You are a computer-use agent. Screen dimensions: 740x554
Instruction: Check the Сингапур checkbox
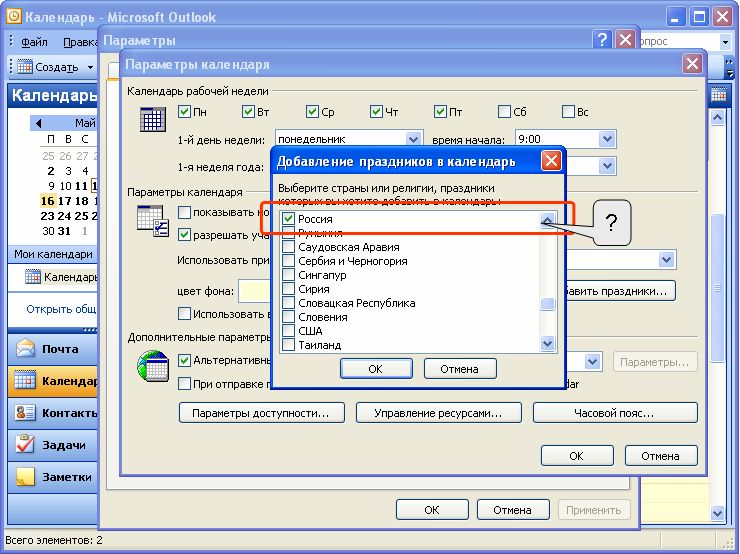coord(288,275)
